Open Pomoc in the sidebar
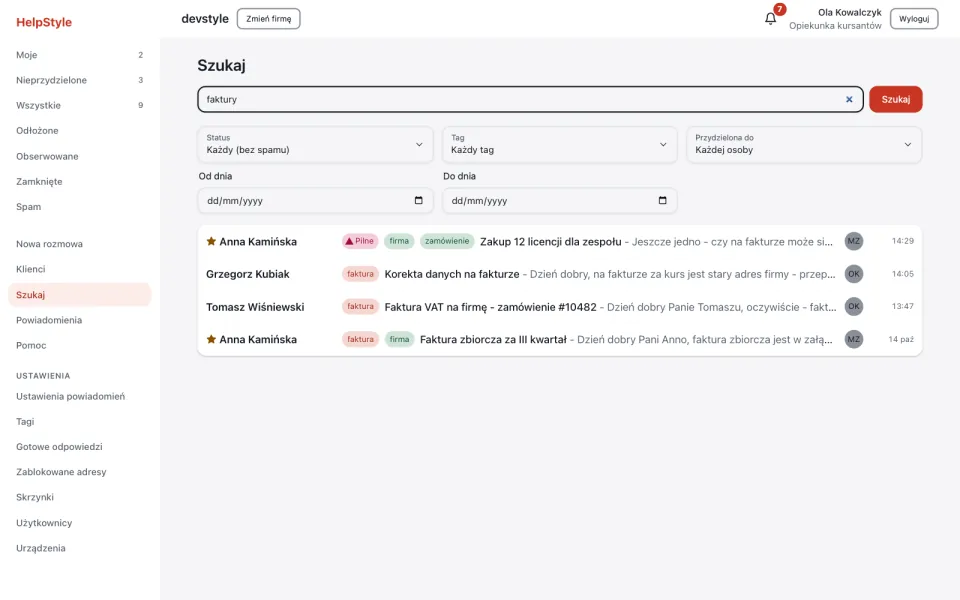 [x=80, y=345]
